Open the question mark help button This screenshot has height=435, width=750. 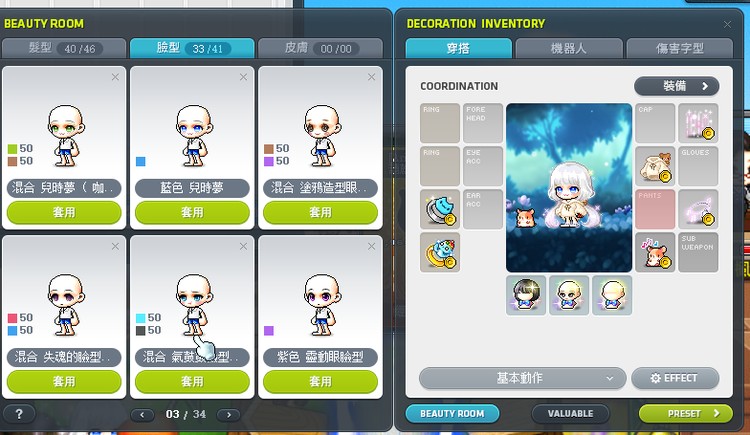[19, 414]
